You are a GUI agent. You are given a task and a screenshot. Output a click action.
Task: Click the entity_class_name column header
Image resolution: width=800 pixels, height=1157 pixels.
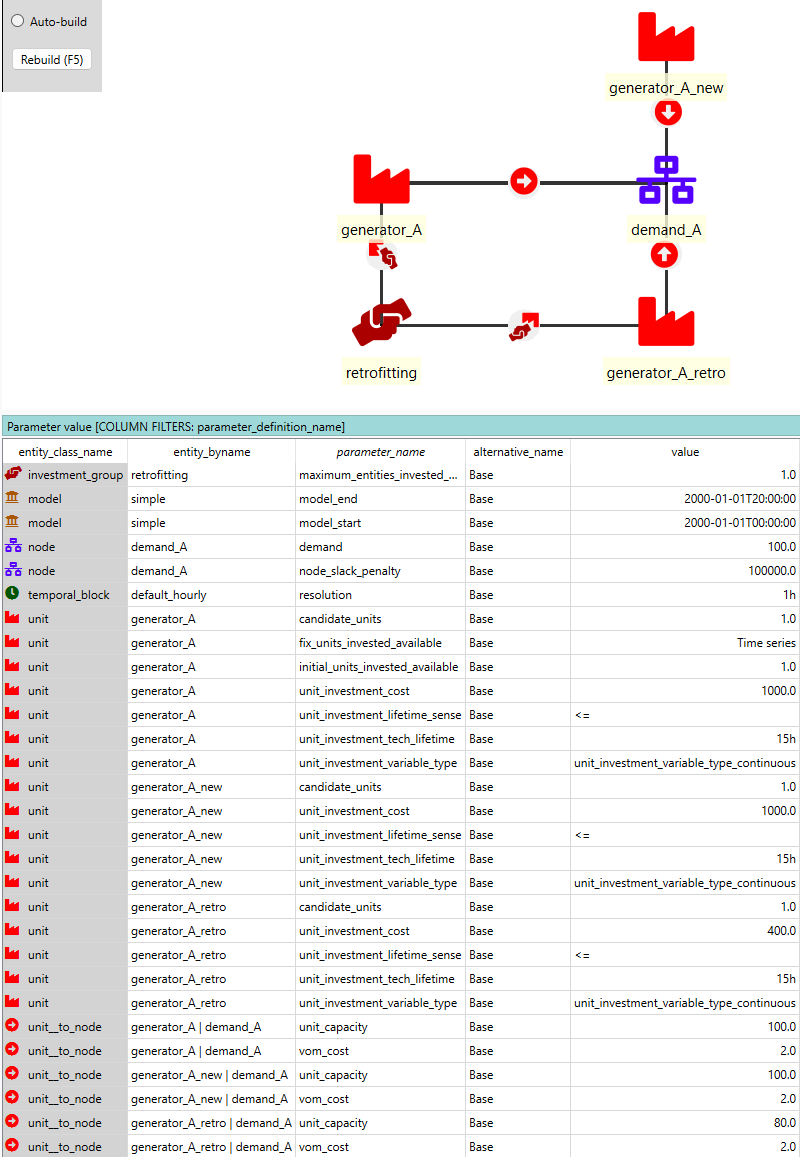coord(66,452)
